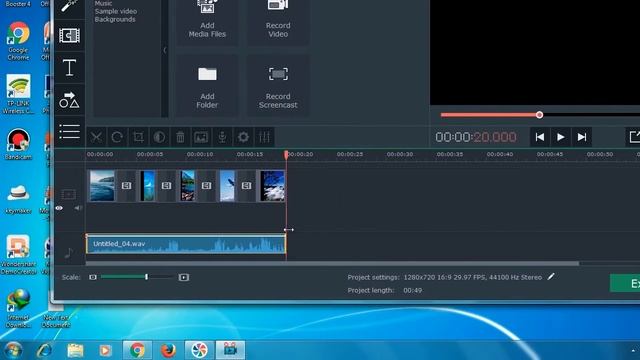Select the second narrow blue clip
Viewport: 640px width, 360px height.
click(147, 186)
